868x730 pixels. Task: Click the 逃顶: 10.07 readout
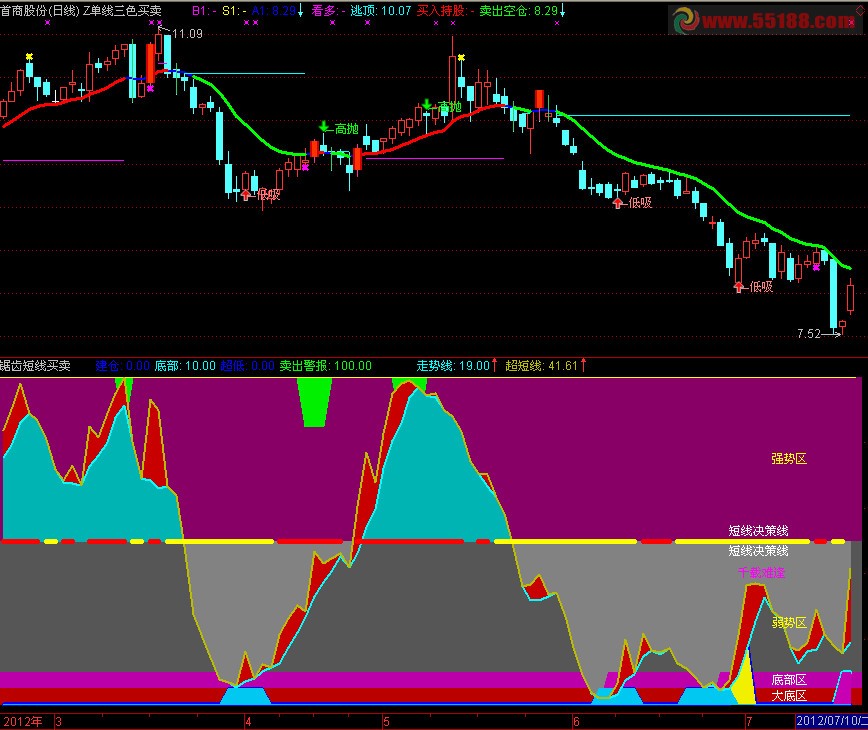(381, 11)
